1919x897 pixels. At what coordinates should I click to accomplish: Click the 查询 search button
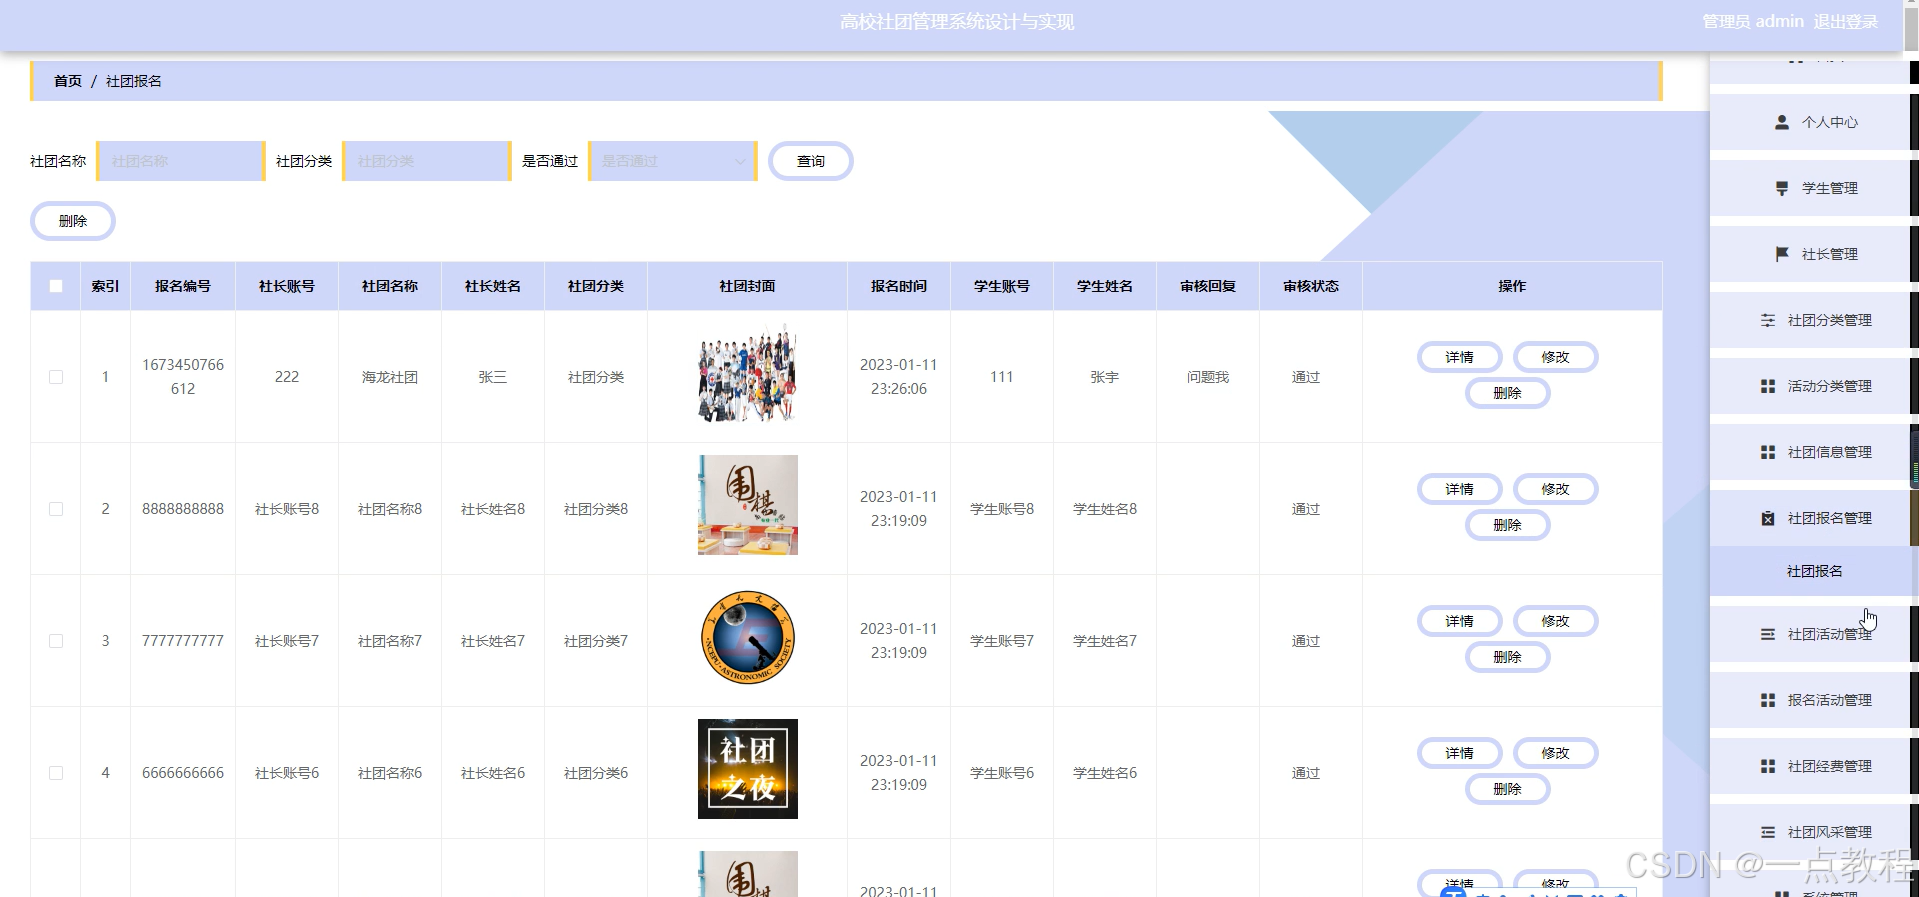[x=810, y=161]
